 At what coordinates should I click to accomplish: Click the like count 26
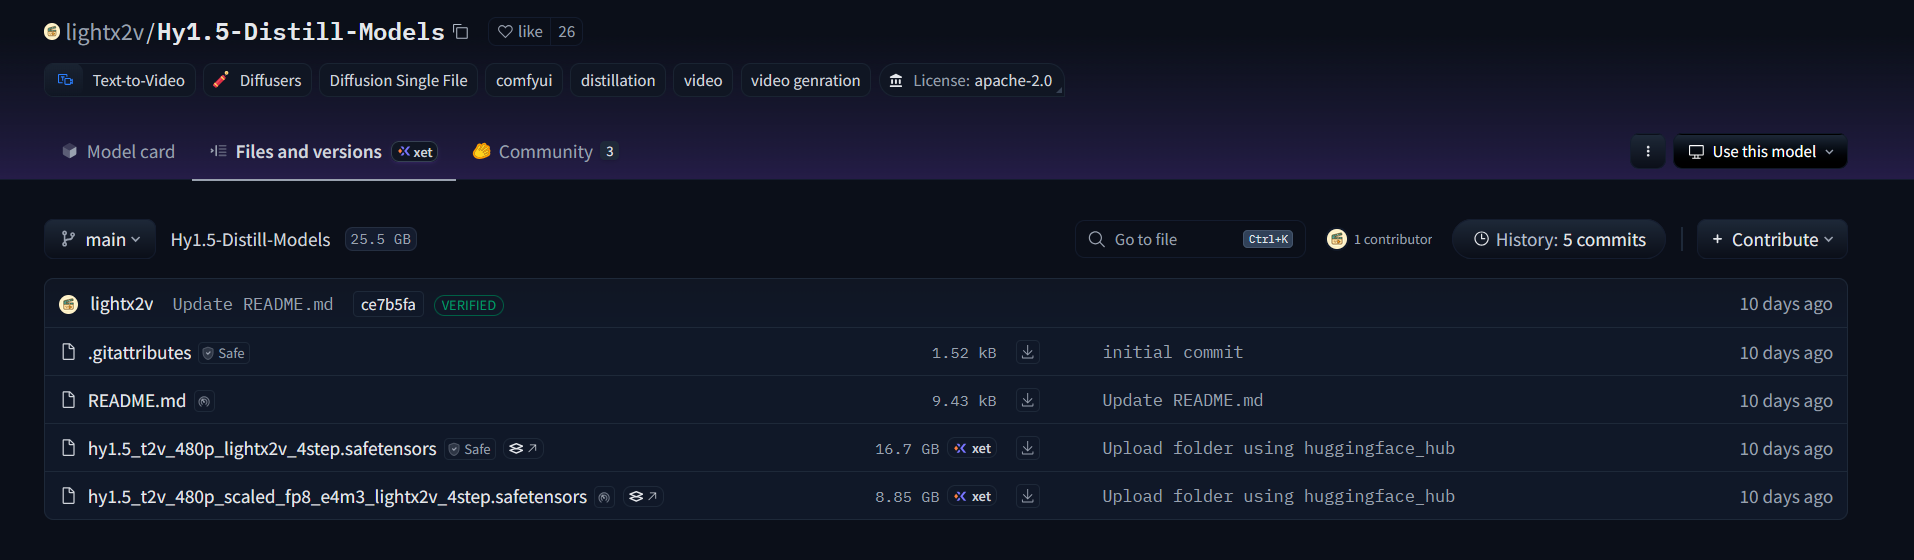click(566, 32)
